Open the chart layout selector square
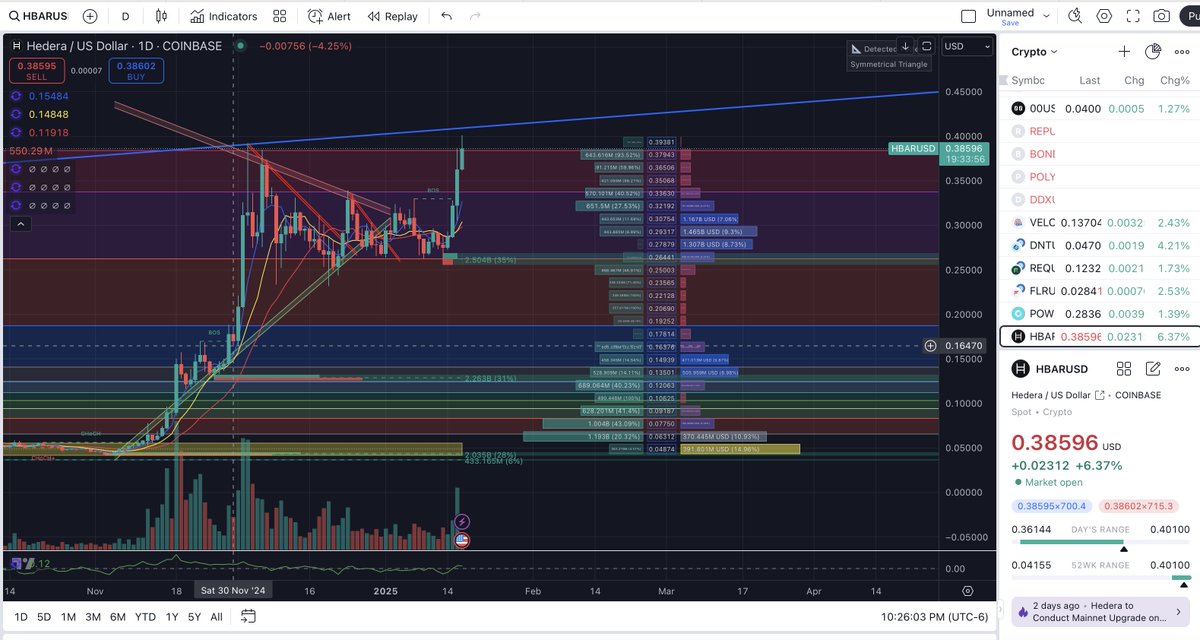 click(968, 16)
